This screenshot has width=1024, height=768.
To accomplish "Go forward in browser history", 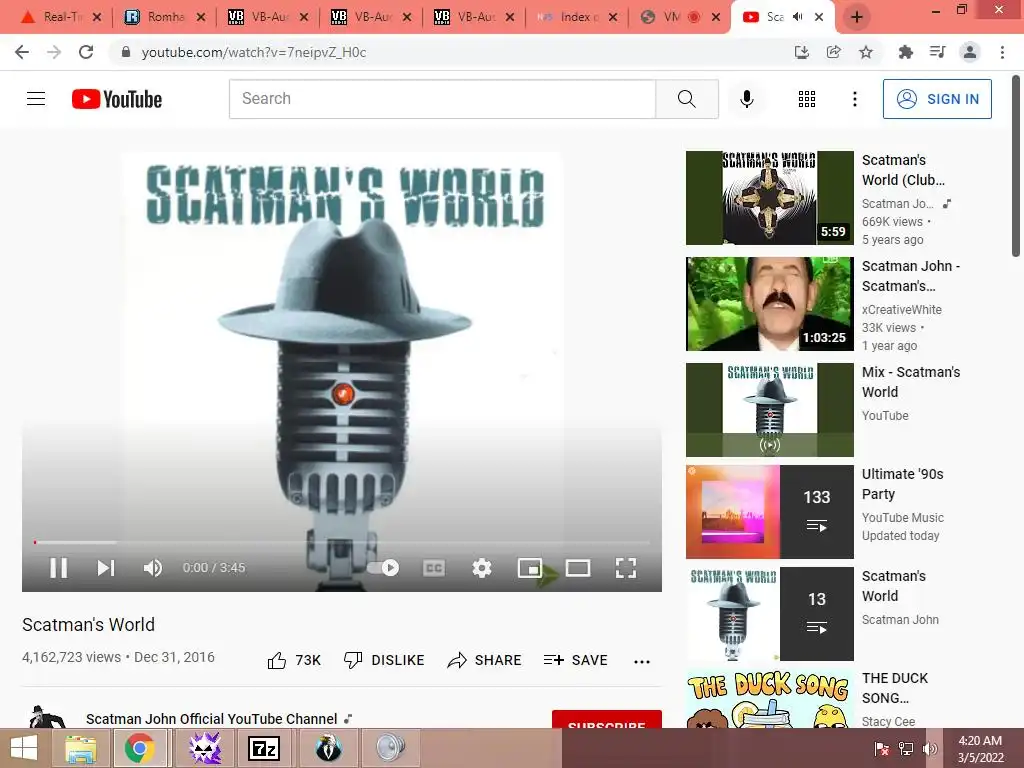I will [x=54, y=52].
